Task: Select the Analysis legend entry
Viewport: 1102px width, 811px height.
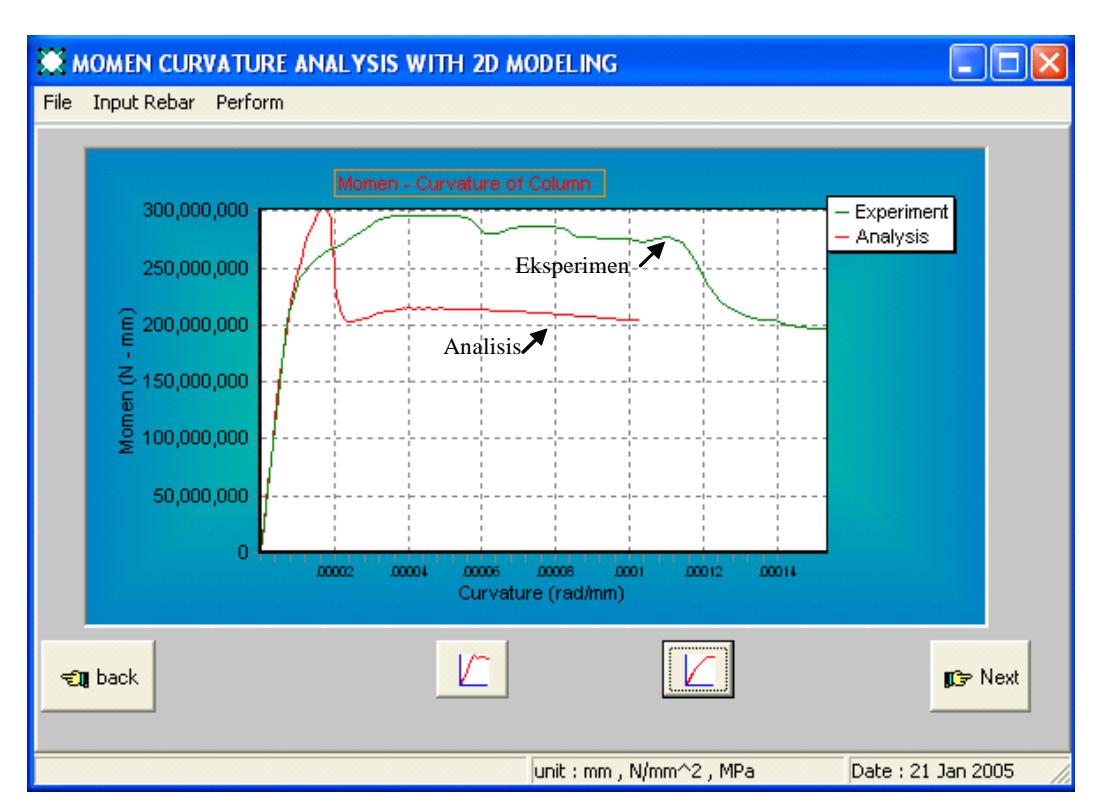Action: [882, 237]
